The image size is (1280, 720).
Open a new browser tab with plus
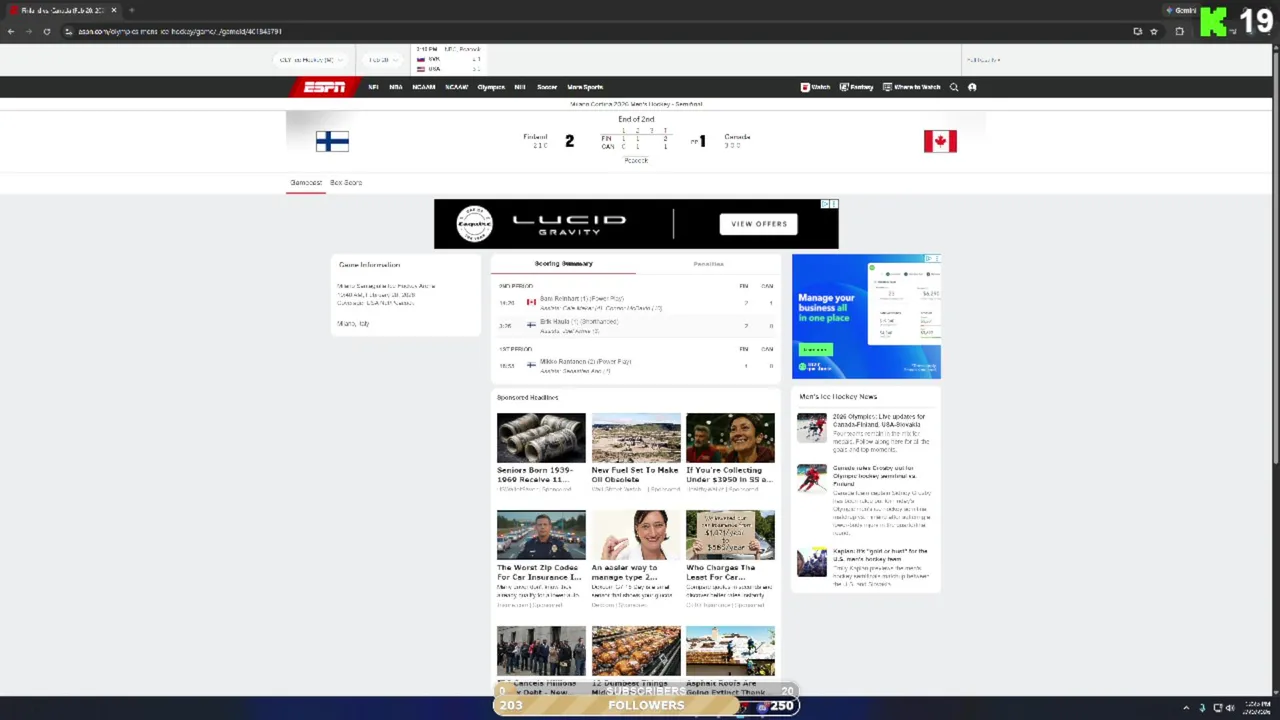coord(131,10)
